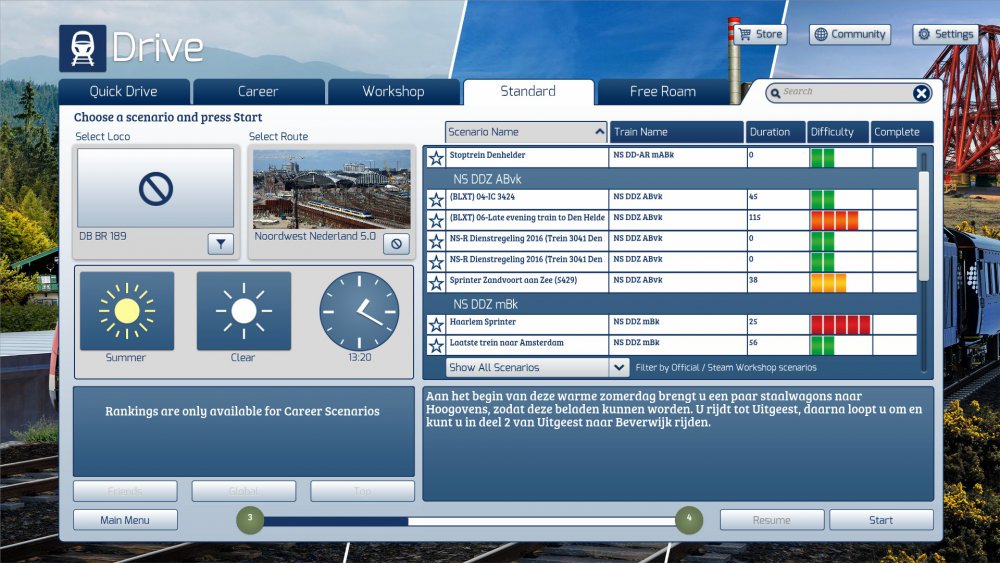Click the 13:20 clock time icon
Viewport: 1000px width, 563px height.
click(x=359, y=311)
